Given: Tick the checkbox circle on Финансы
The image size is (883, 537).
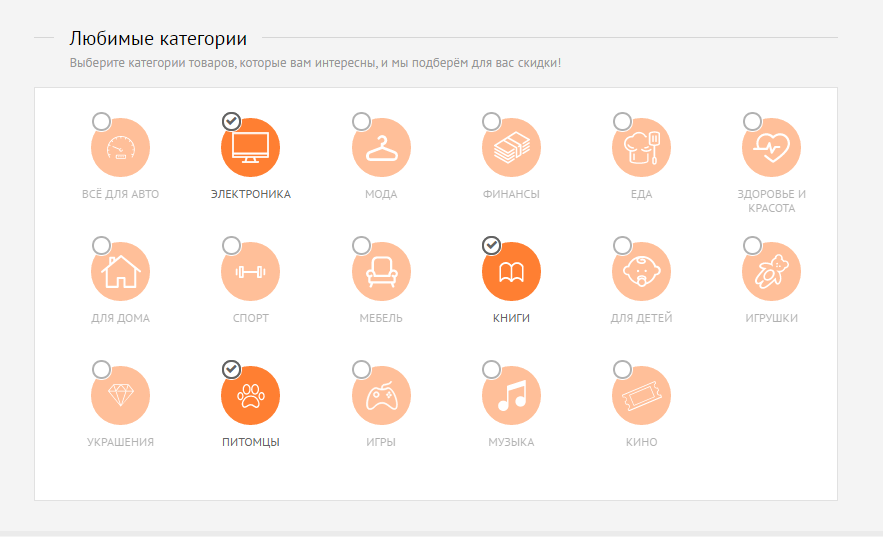Looking at the screenshot, I should tap(492, 121).
